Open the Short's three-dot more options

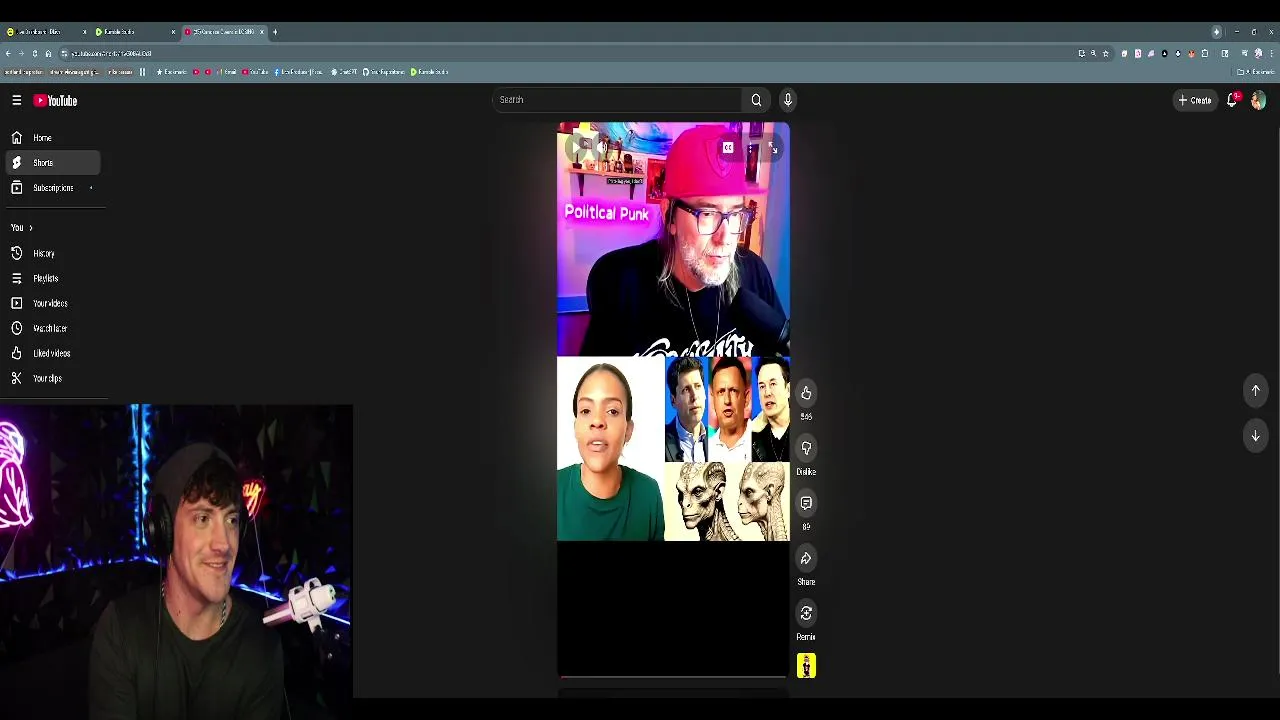coord(750,148)
